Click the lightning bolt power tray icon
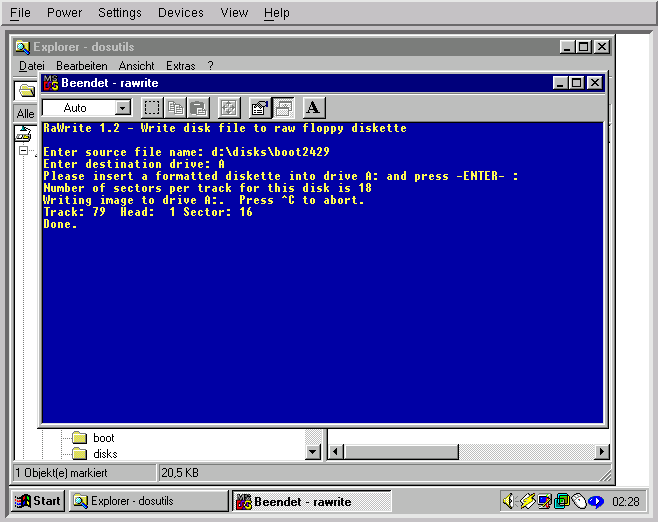Image resolution: width=658 pixels, height=522 pixels. coord(527,501)
